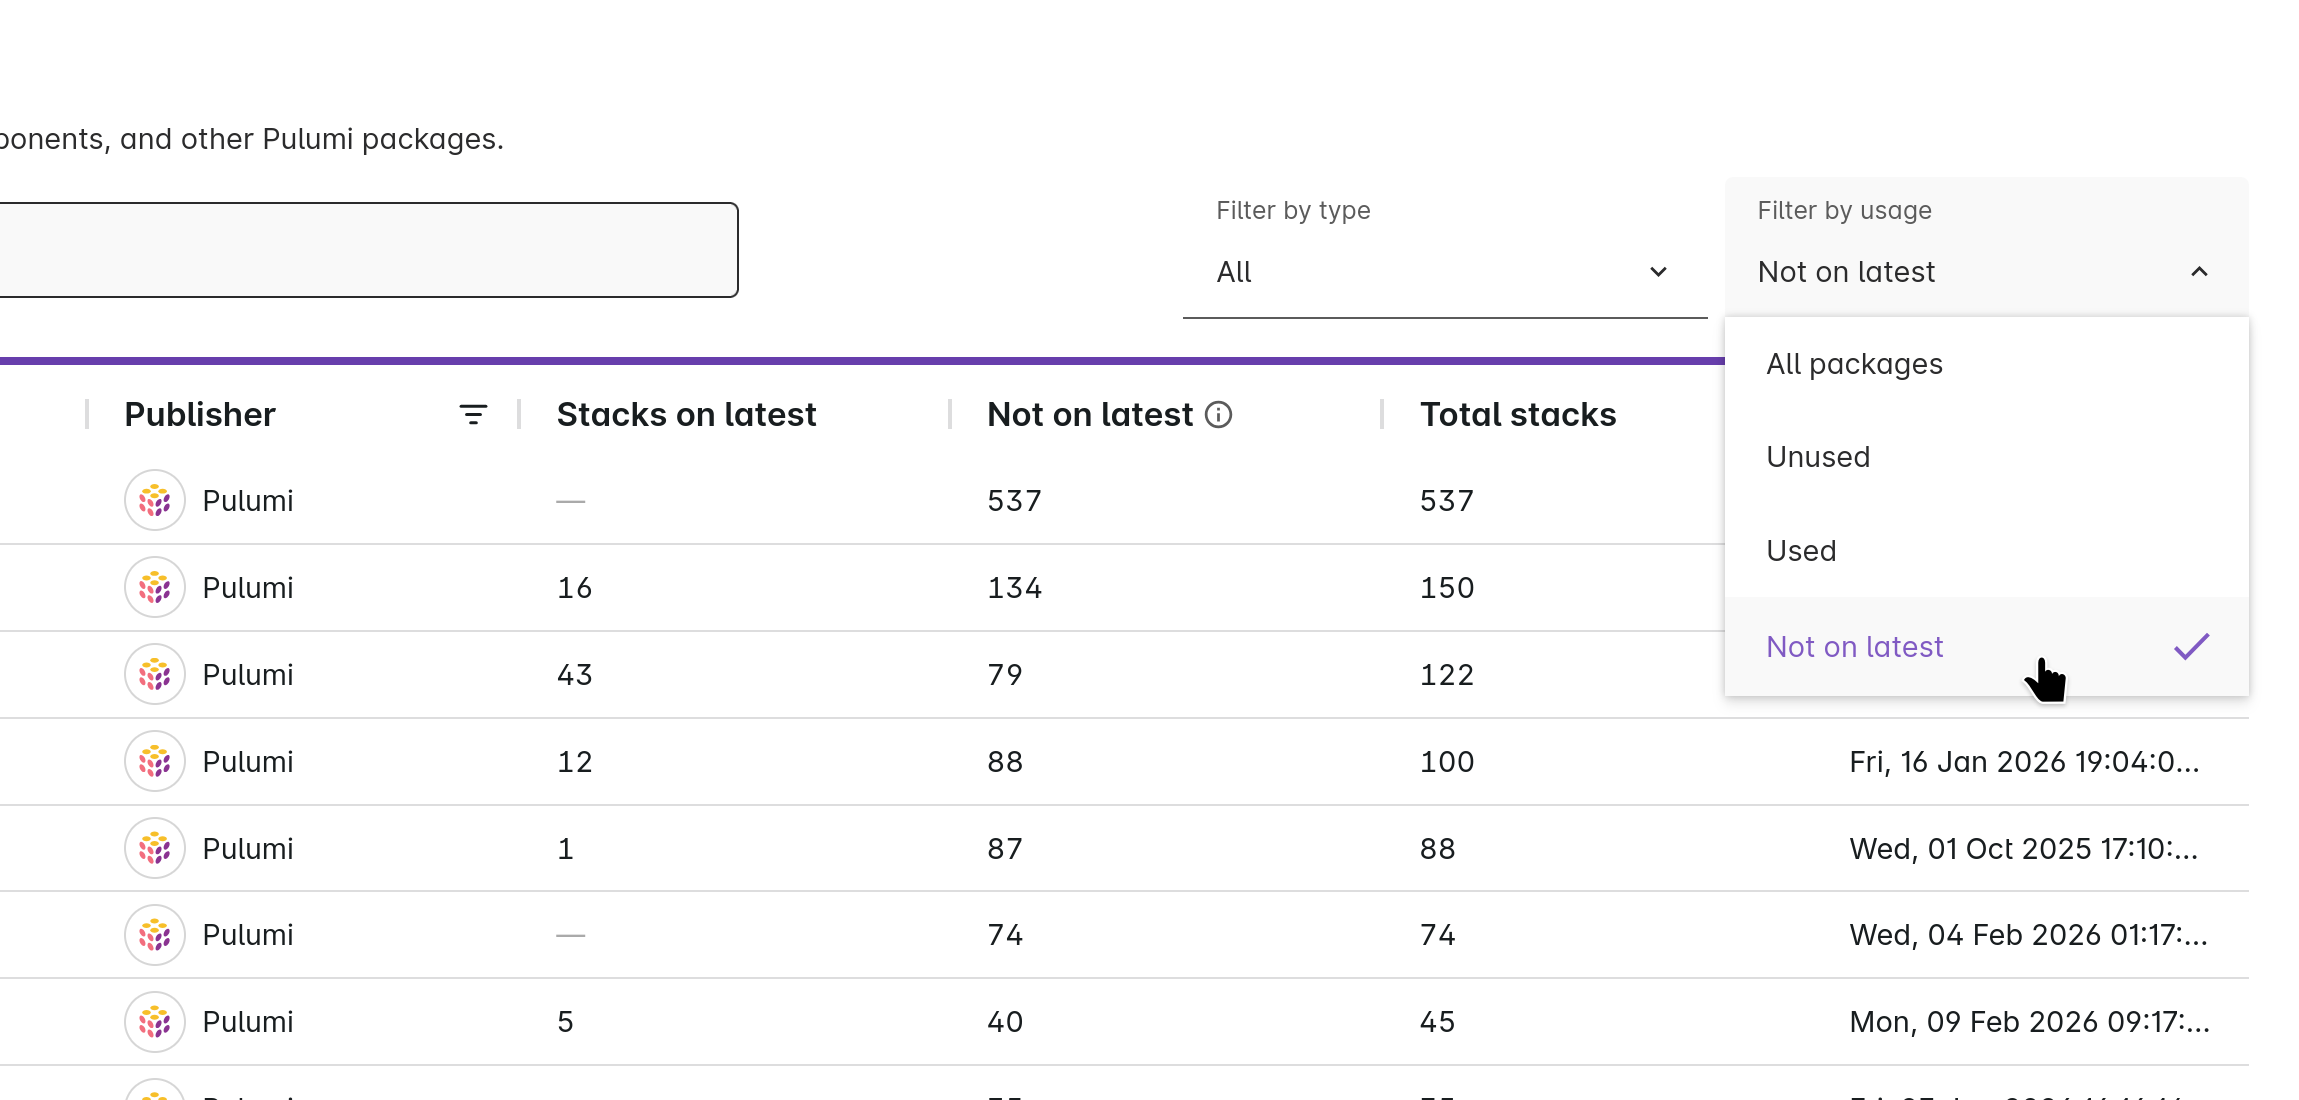2299x1100 pixels.
Task: Click the checkmark beside the selected Not on latest option
Action: click(x=2191, y=647)
